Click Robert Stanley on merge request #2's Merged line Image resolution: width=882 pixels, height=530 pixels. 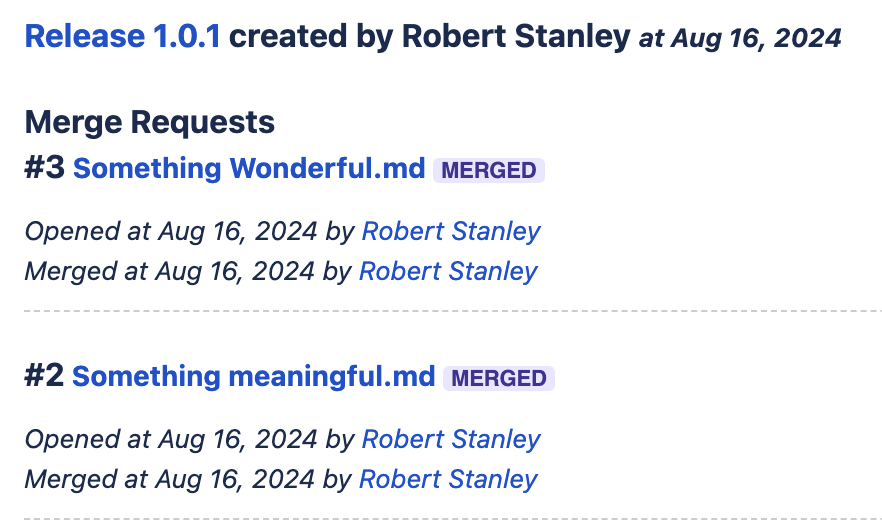448,479
